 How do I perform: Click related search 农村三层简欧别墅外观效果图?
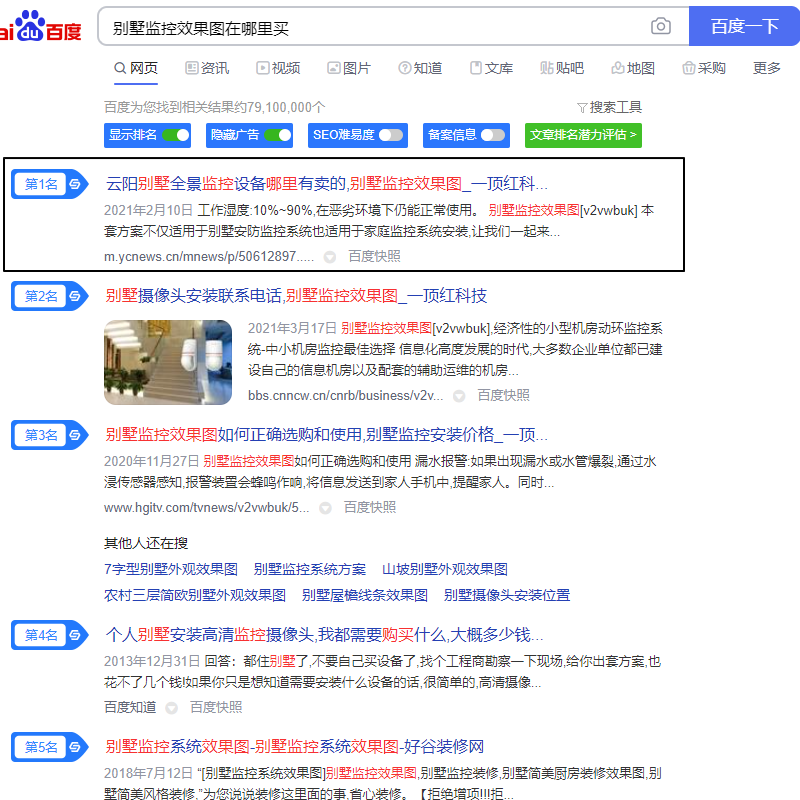(x=195, y=595)
